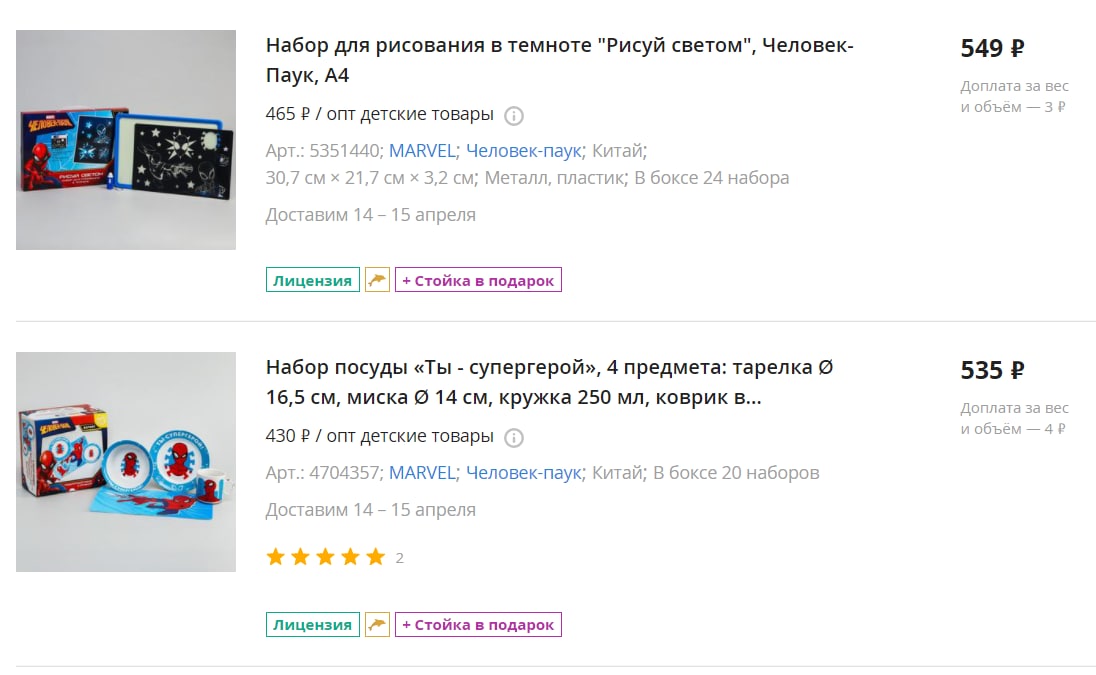Click dolphin badge icon of drawing set
This screenshot has width=1096, height=675.
coord(377,280)
